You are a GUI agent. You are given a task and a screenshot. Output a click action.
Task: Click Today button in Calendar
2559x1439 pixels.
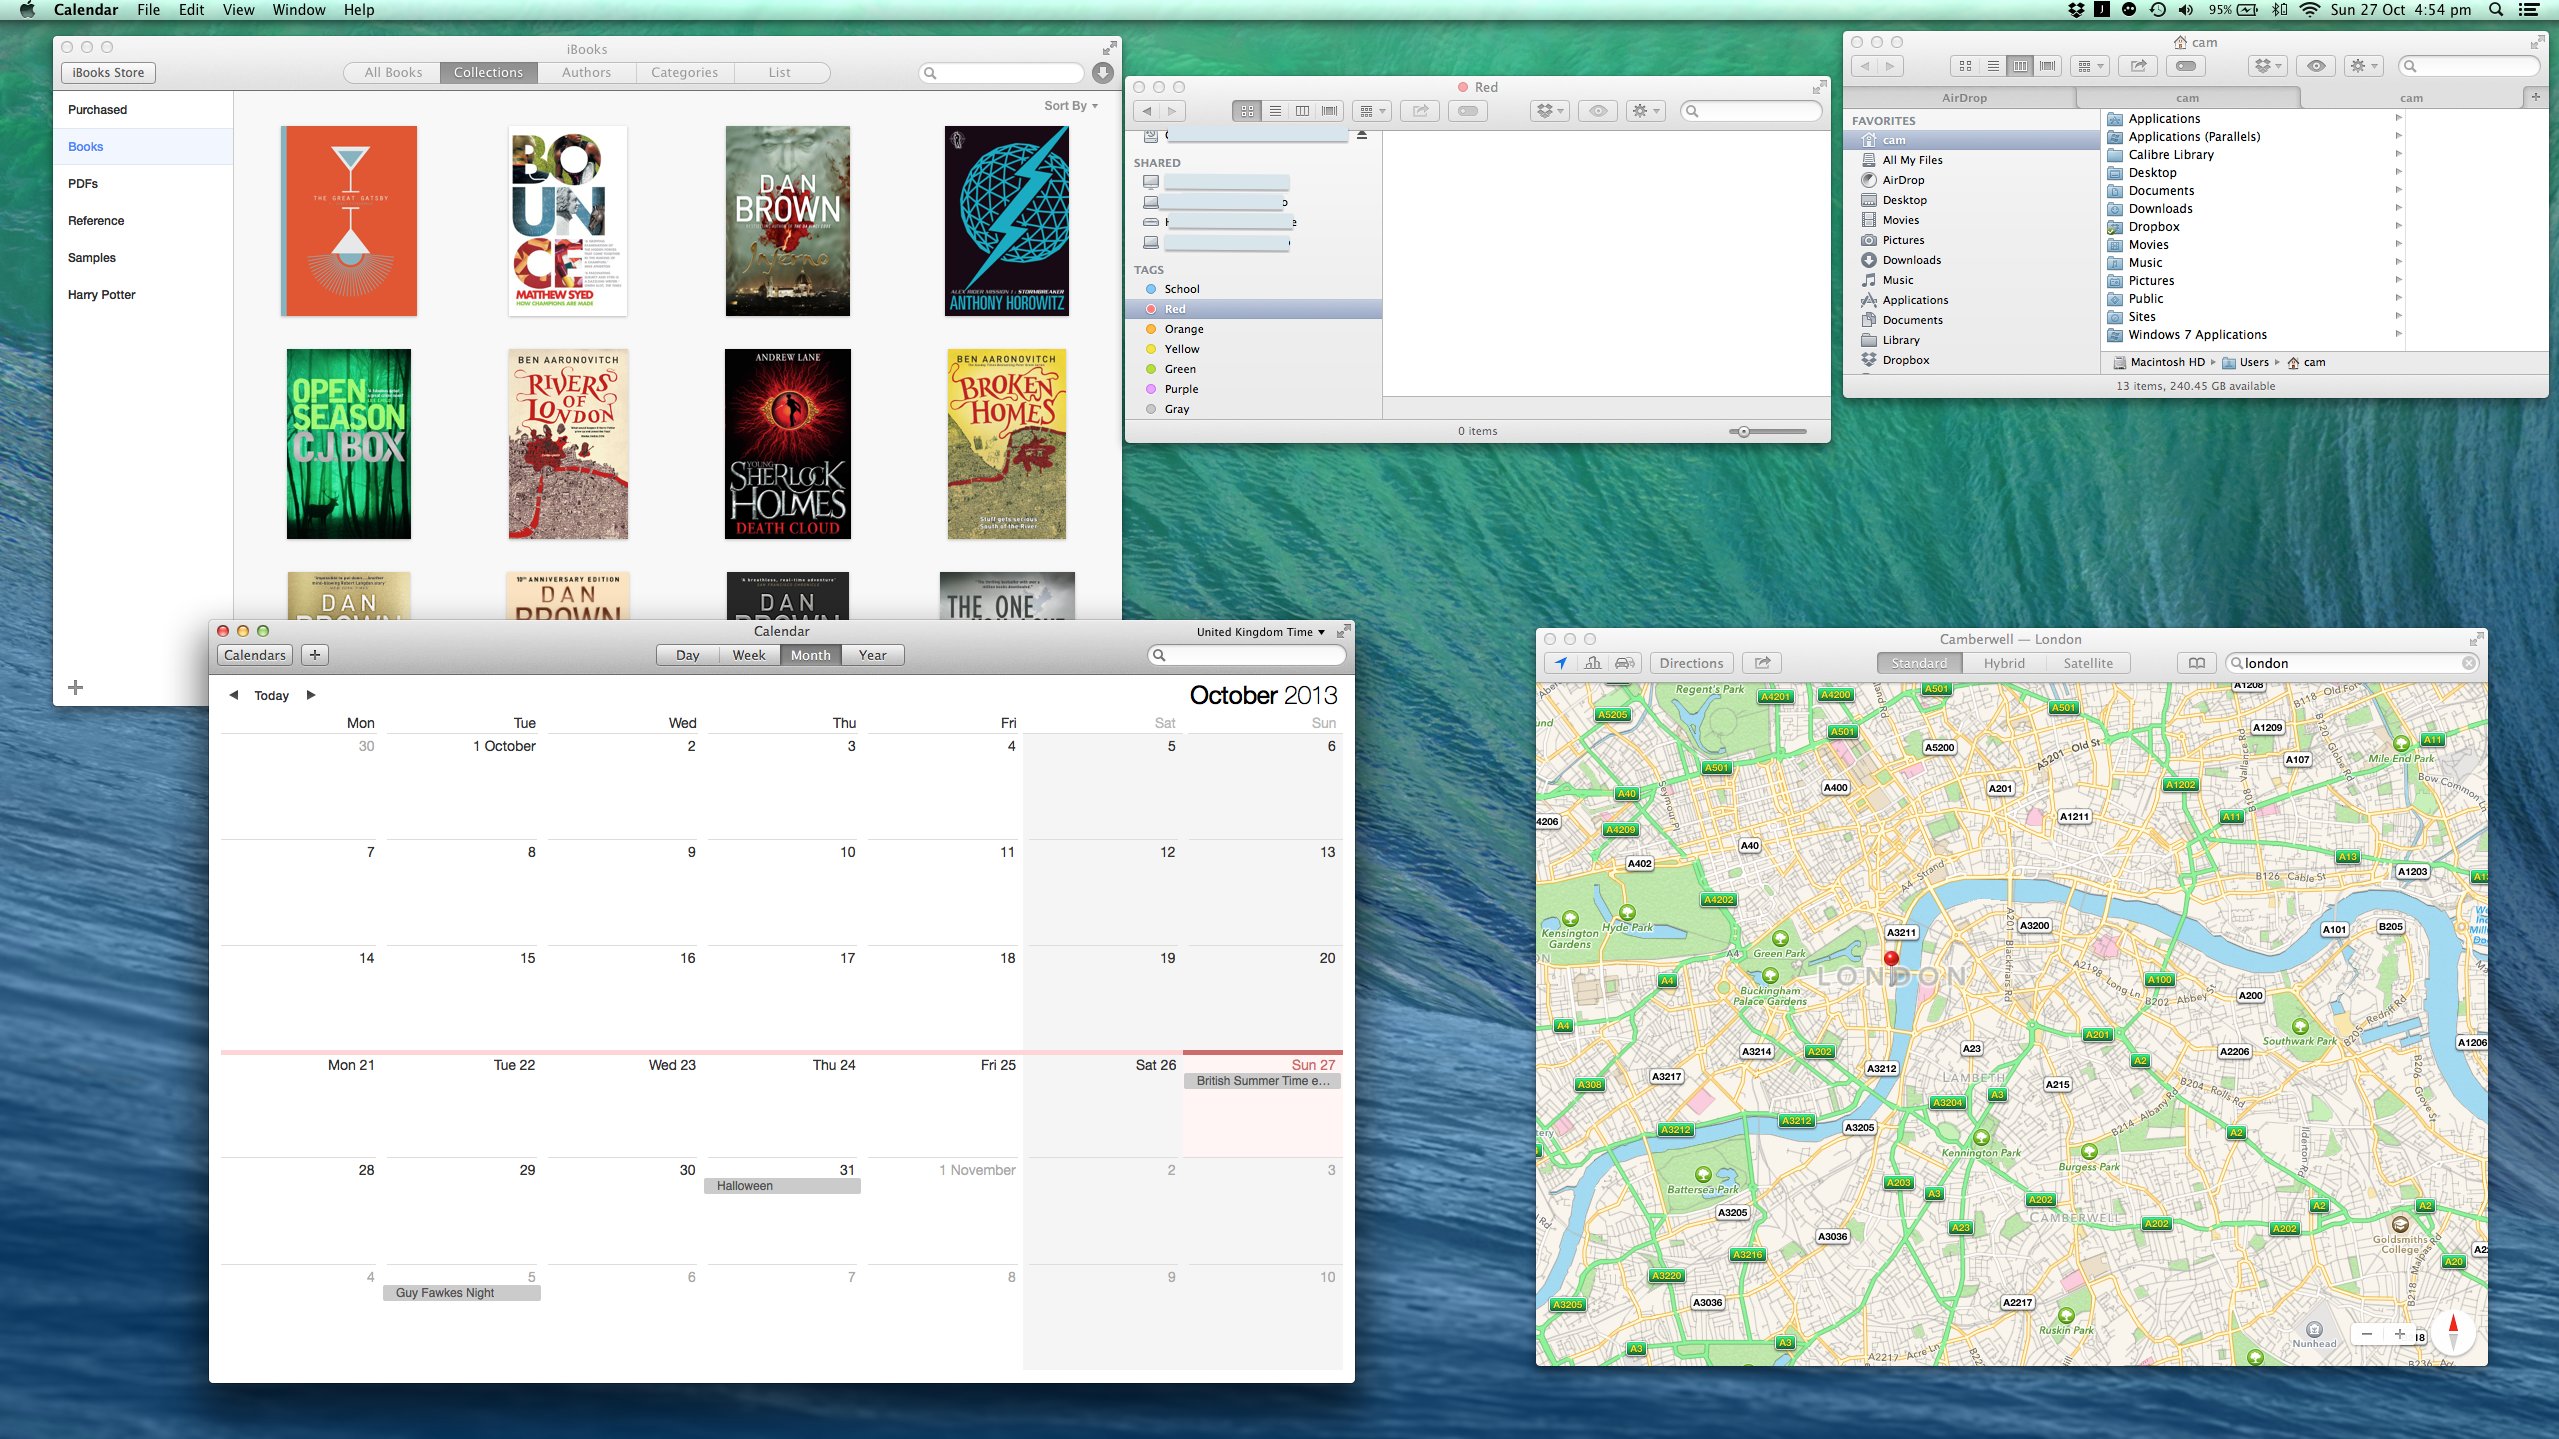tap(271, 695)
